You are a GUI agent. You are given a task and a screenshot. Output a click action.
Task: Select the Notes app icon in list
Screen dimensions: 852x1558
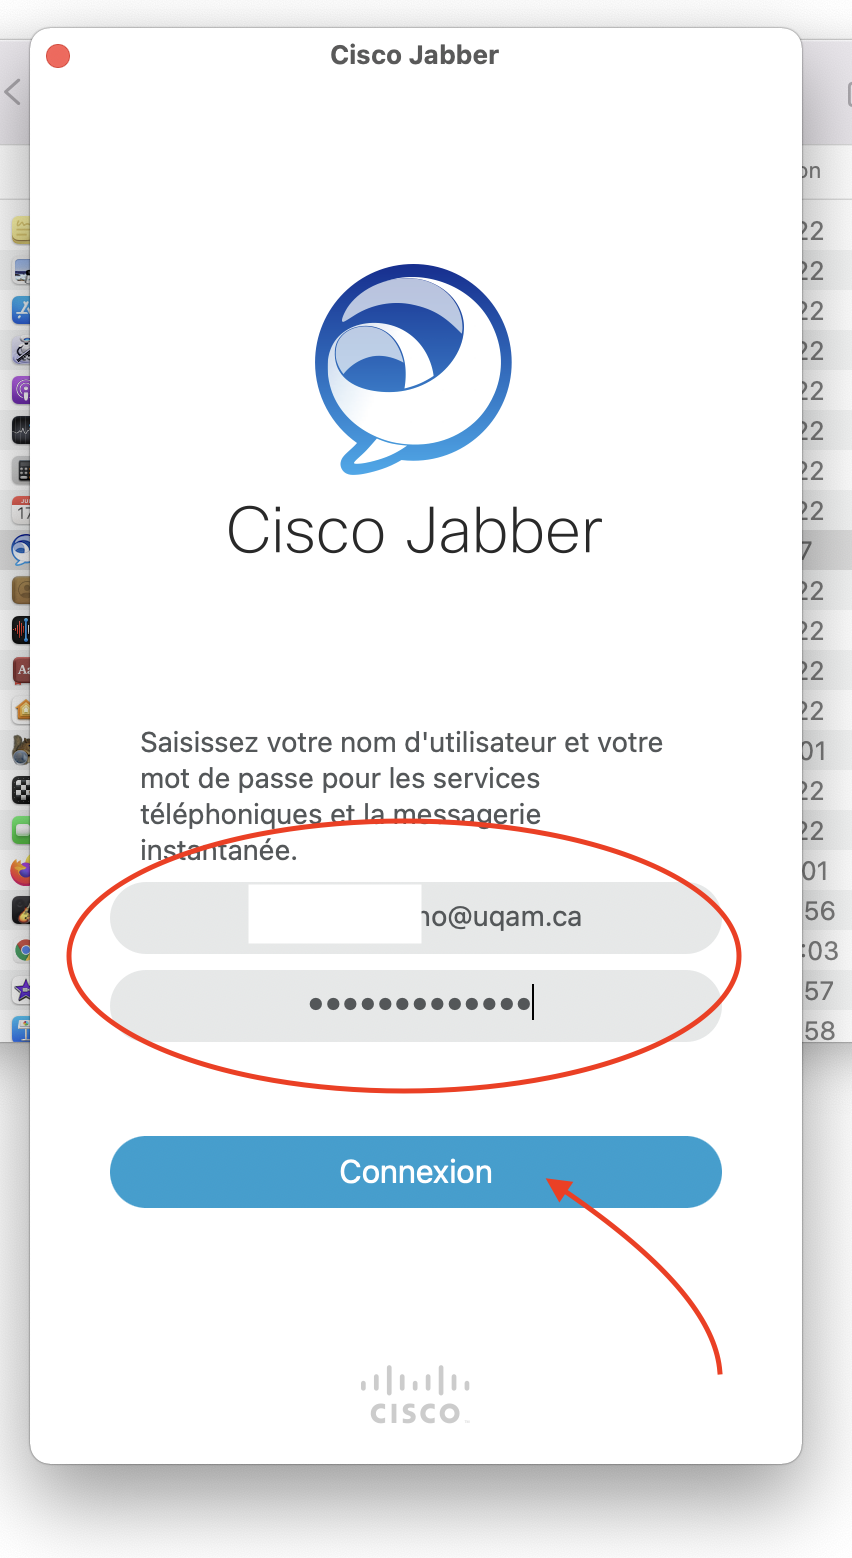(21, 230)
